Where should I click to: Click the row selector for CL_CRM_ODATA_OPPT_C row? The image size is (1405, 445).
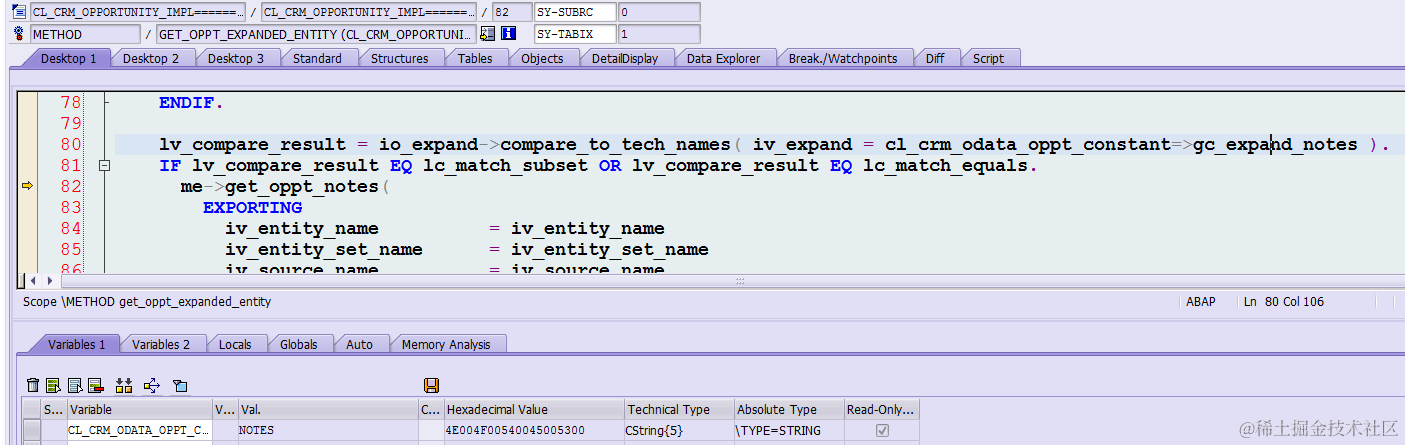32,430
